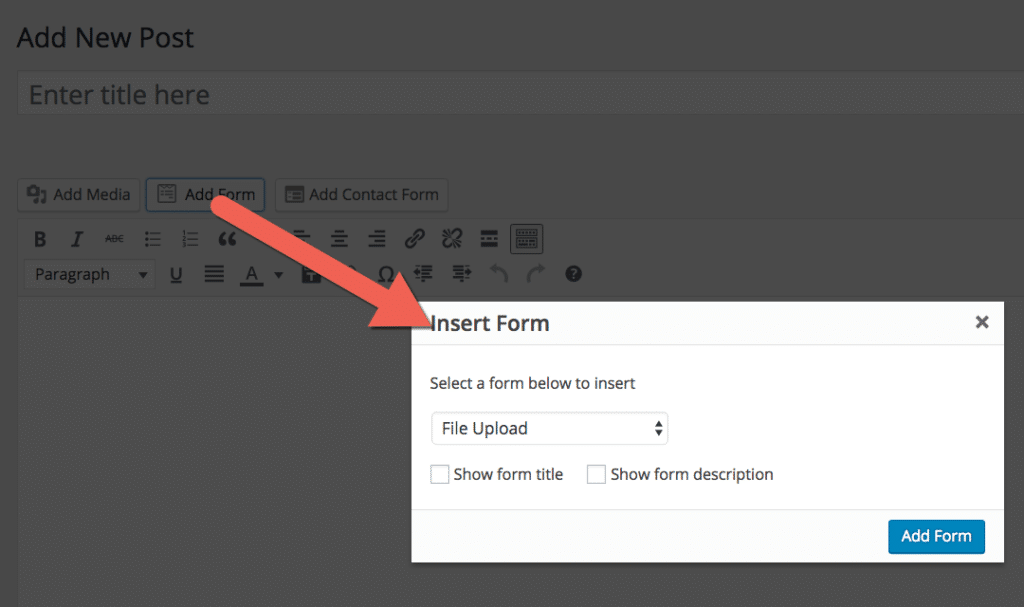Open the text color picker arrow
The image size is (1024, 607).
278,275
